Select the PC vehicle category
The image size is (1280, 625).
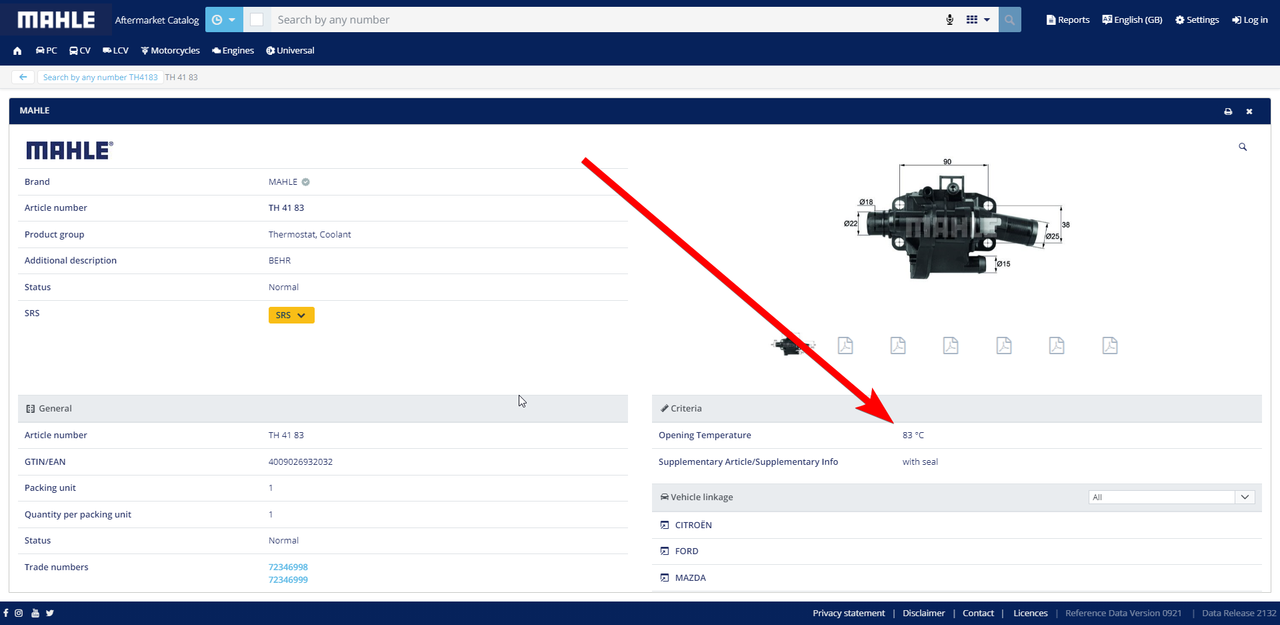click(46, 50)
